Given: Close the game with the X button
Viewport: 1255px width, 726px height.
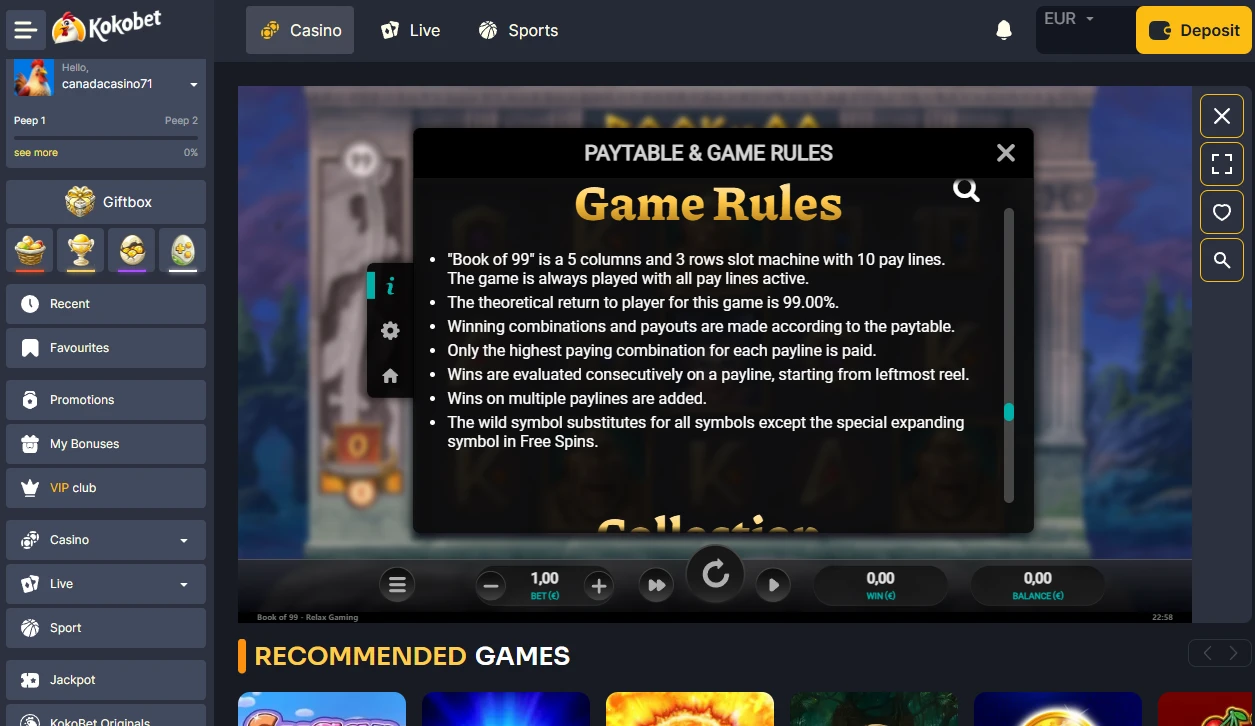Looking at the screenshot, I should (1222, 116).
